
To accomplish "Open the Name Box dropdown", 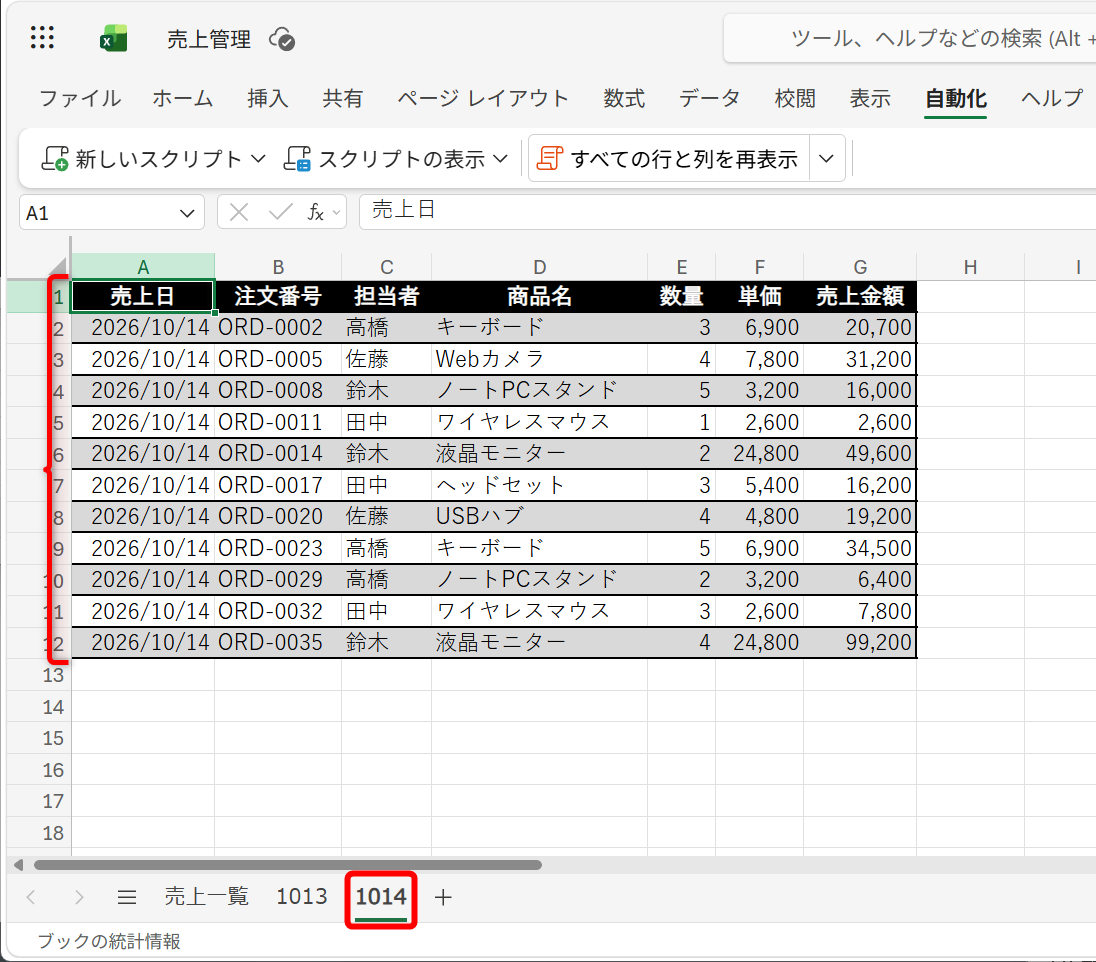I will coord(187,213).
